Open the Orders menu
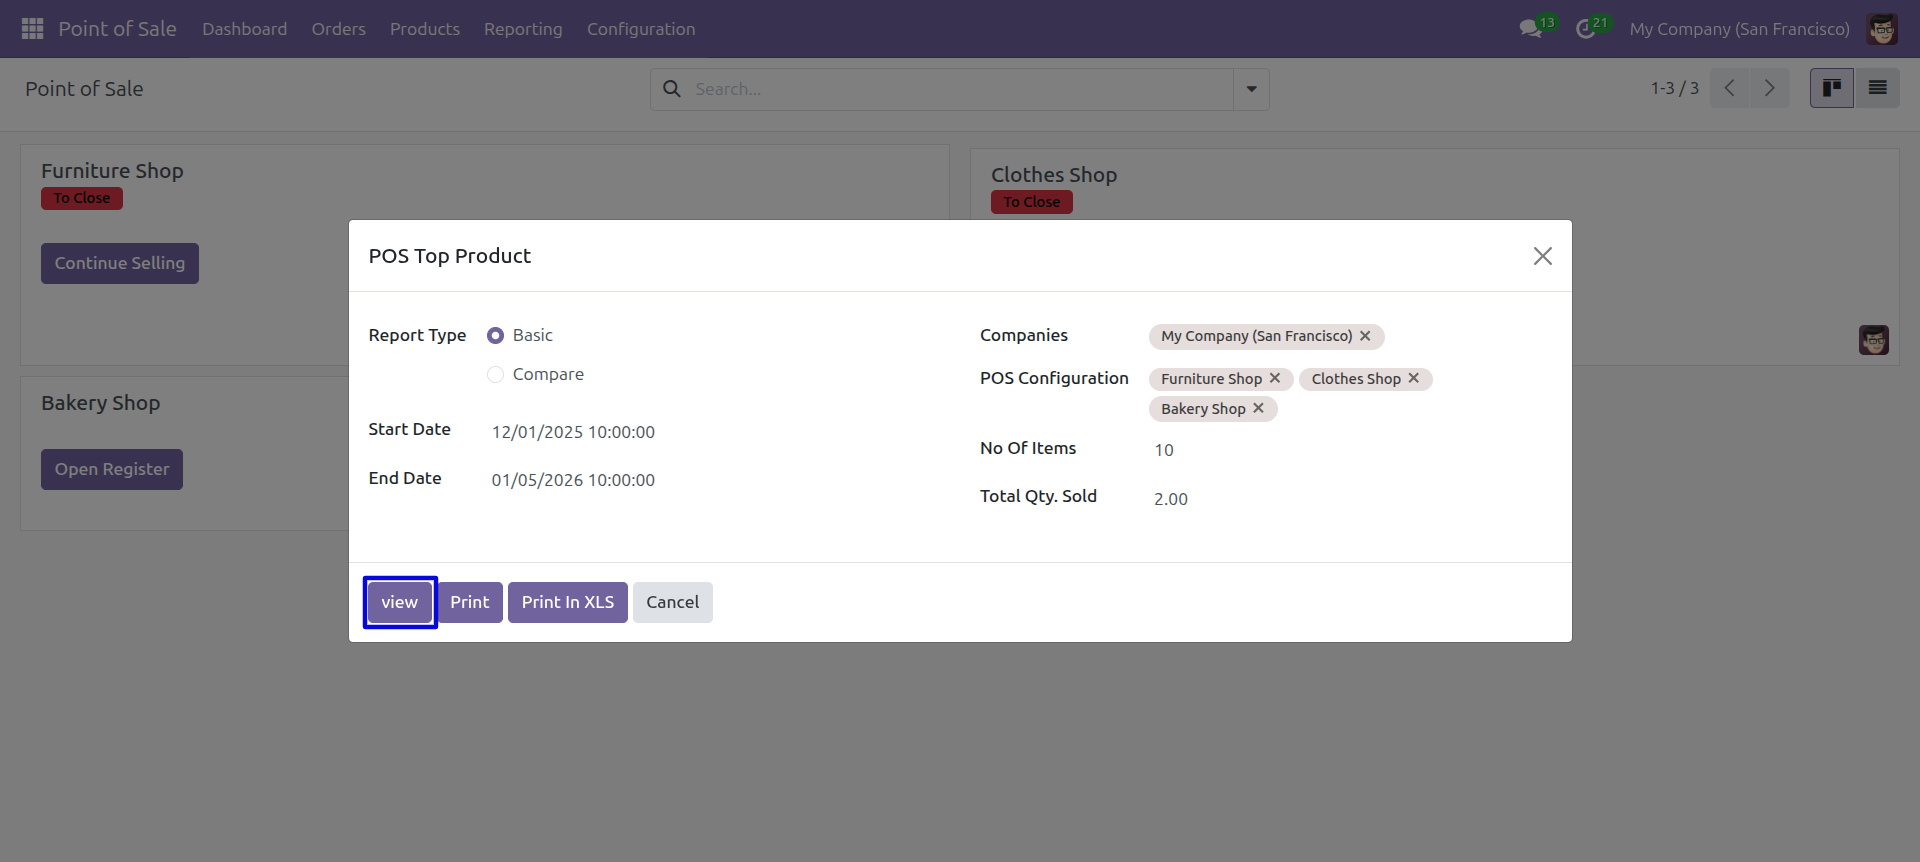The height and width of the screenshot is (862, 1920). tap(339, 29)
